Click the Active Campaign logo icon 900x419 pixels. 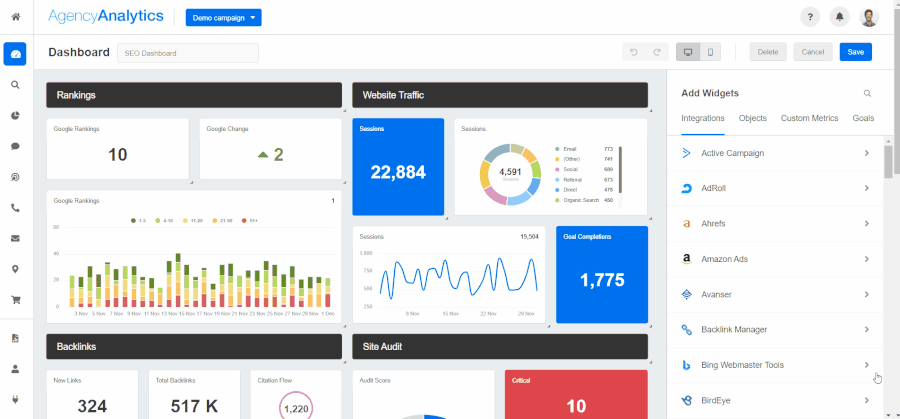686,153
